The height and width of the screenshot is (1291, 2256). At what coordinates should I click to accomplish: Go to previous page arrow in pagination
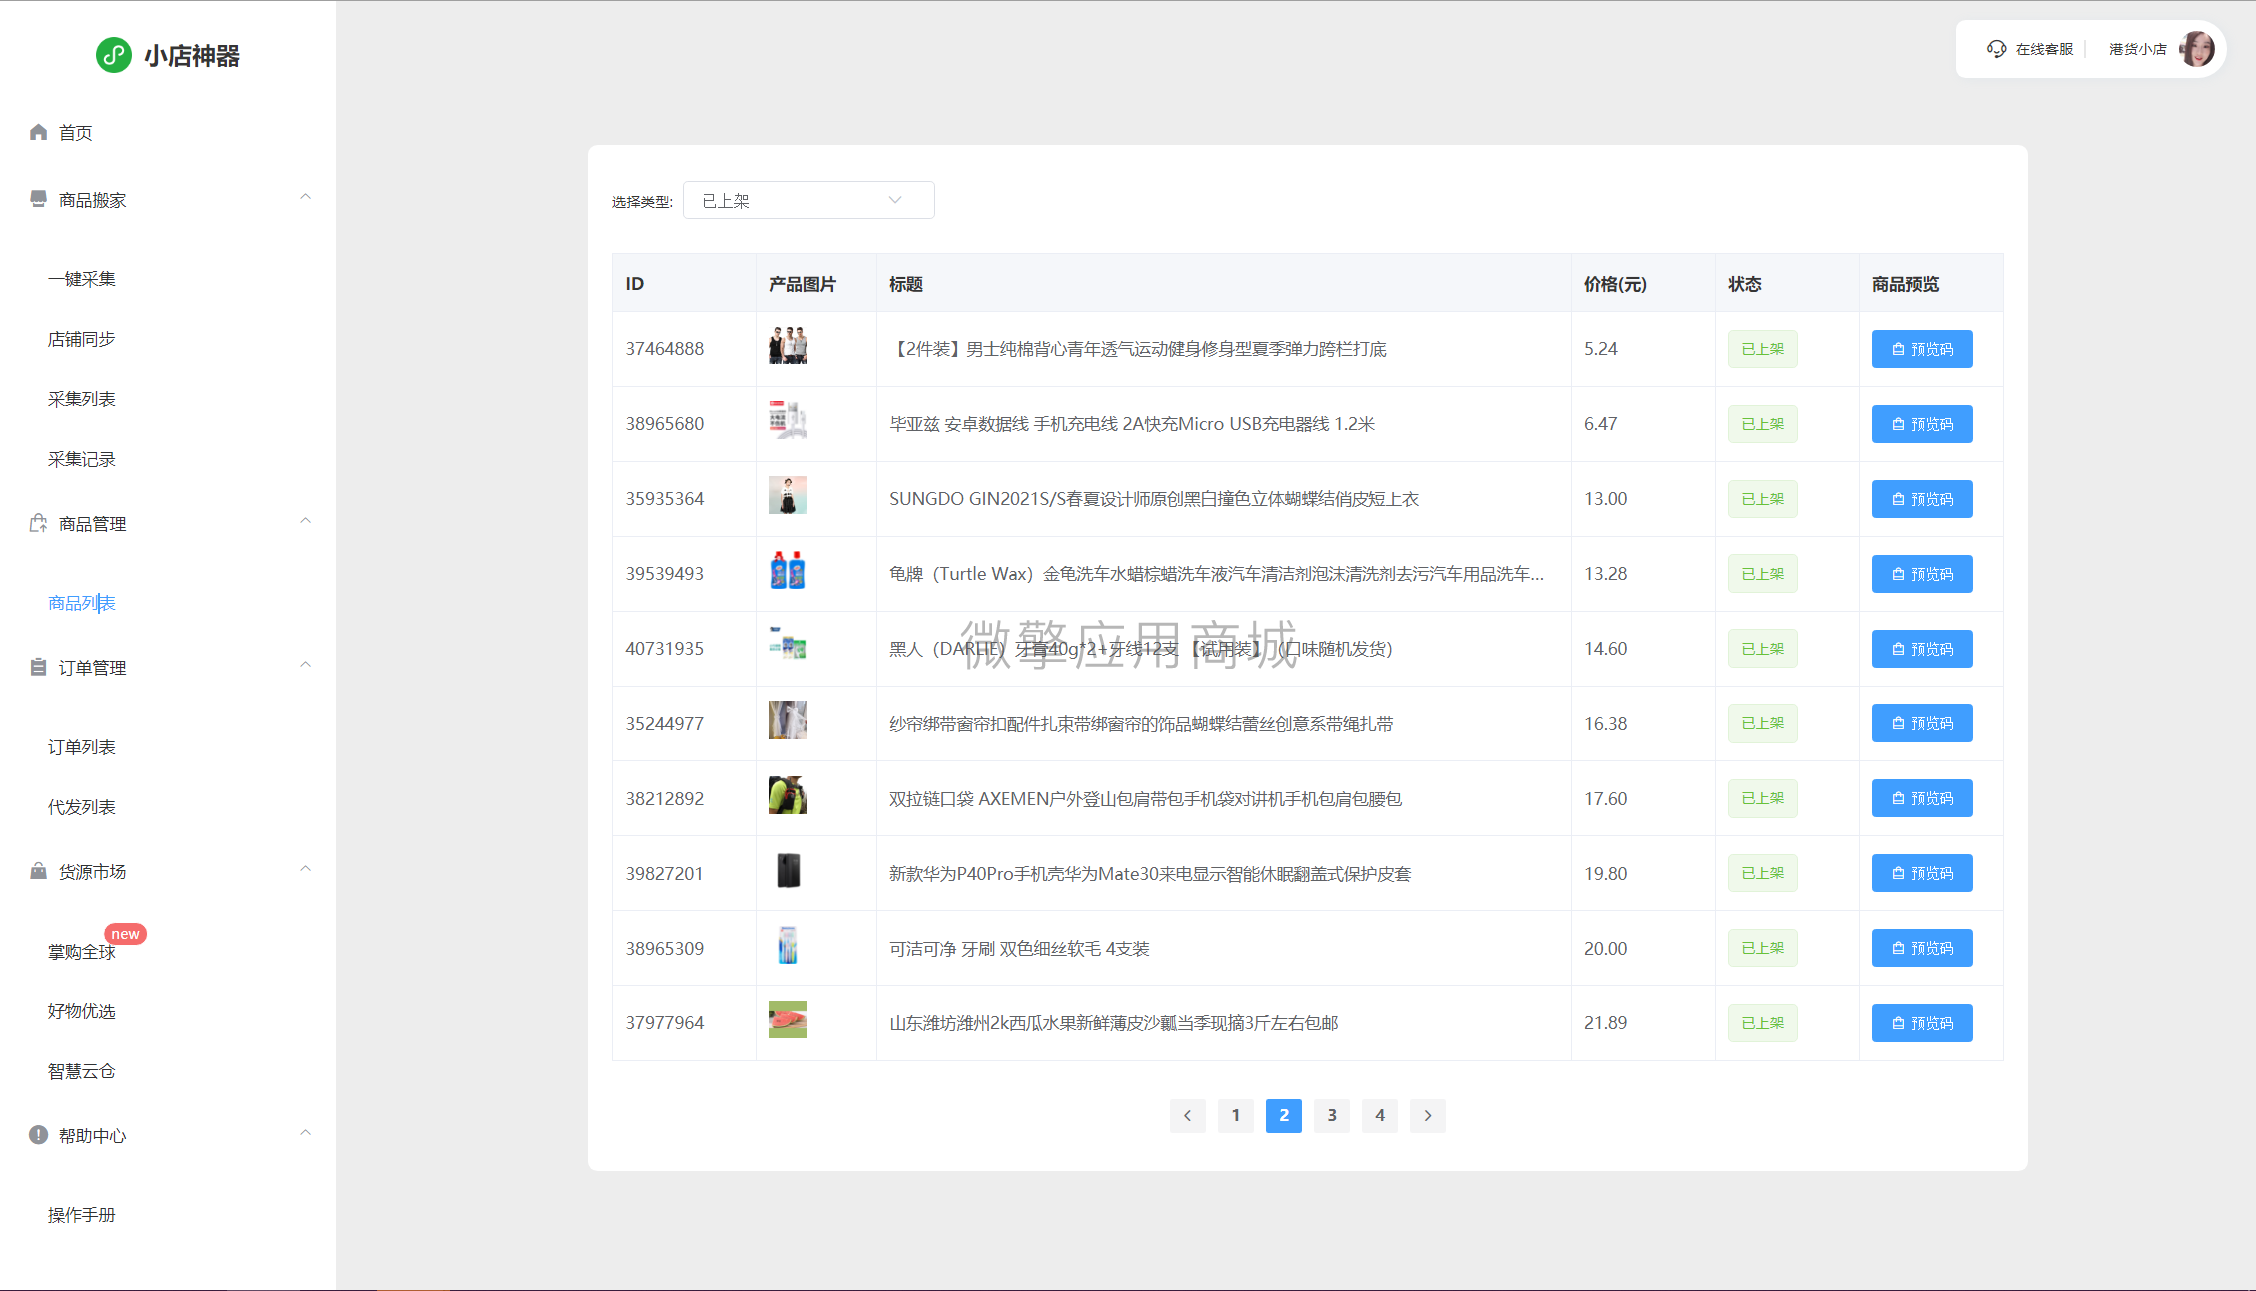1187,1115
